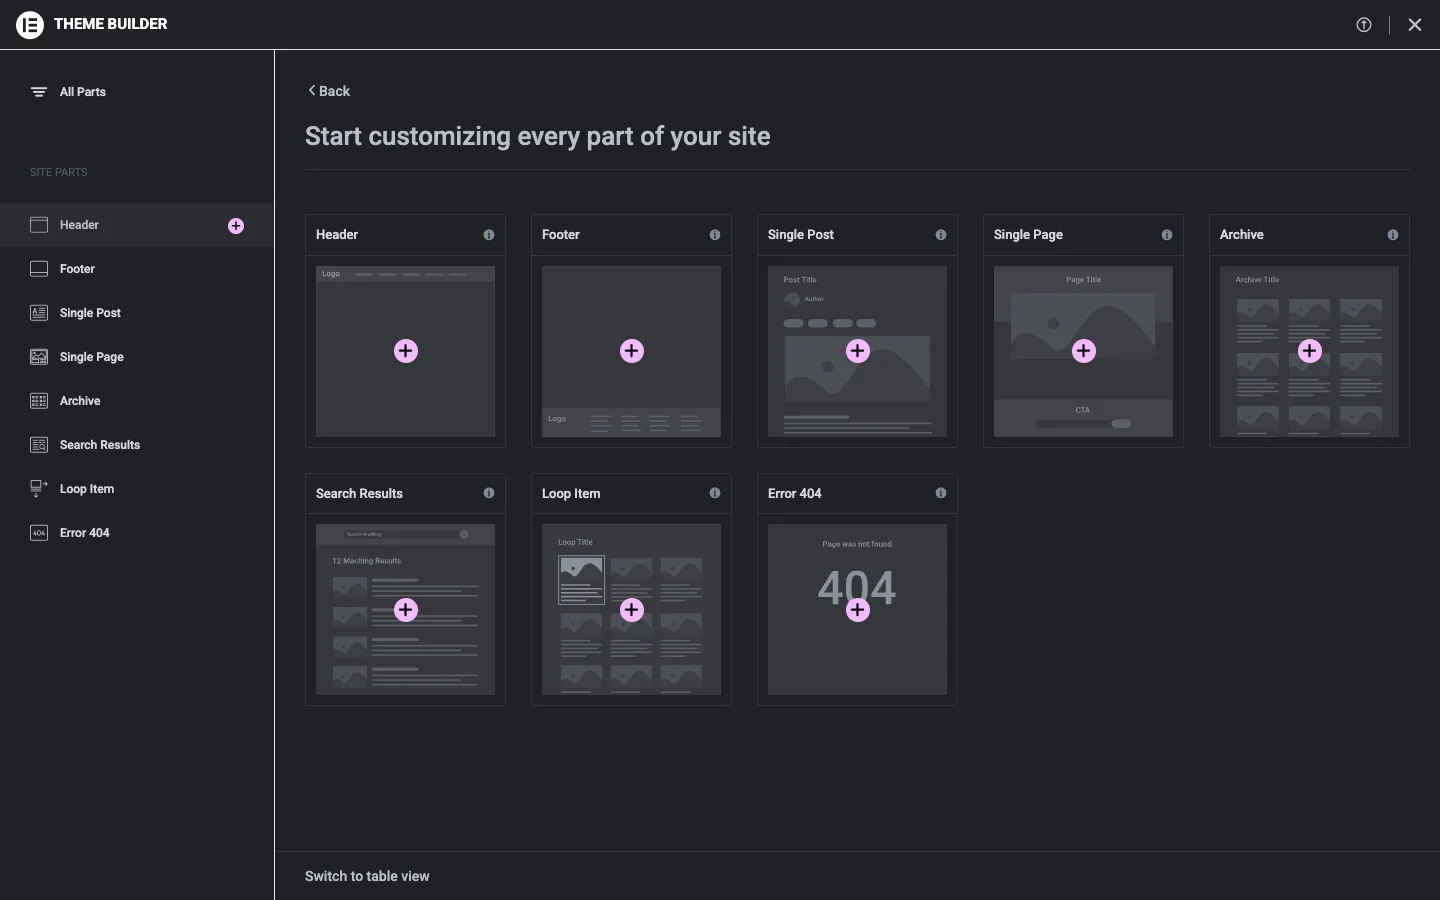Add a new Footer template via card plus
This screenshot has height=900, width=1440.
[632, 351]
